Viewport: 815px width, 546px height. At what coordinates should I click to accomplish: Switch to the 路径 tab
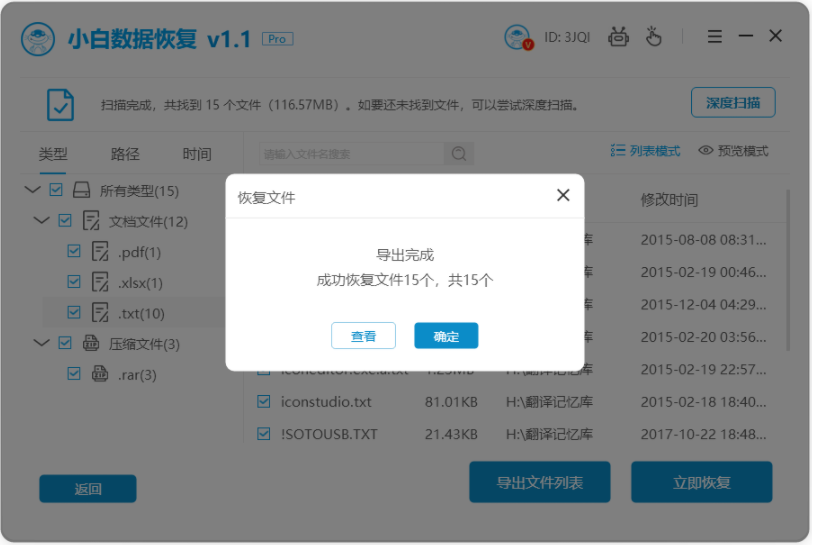(125, 154)
